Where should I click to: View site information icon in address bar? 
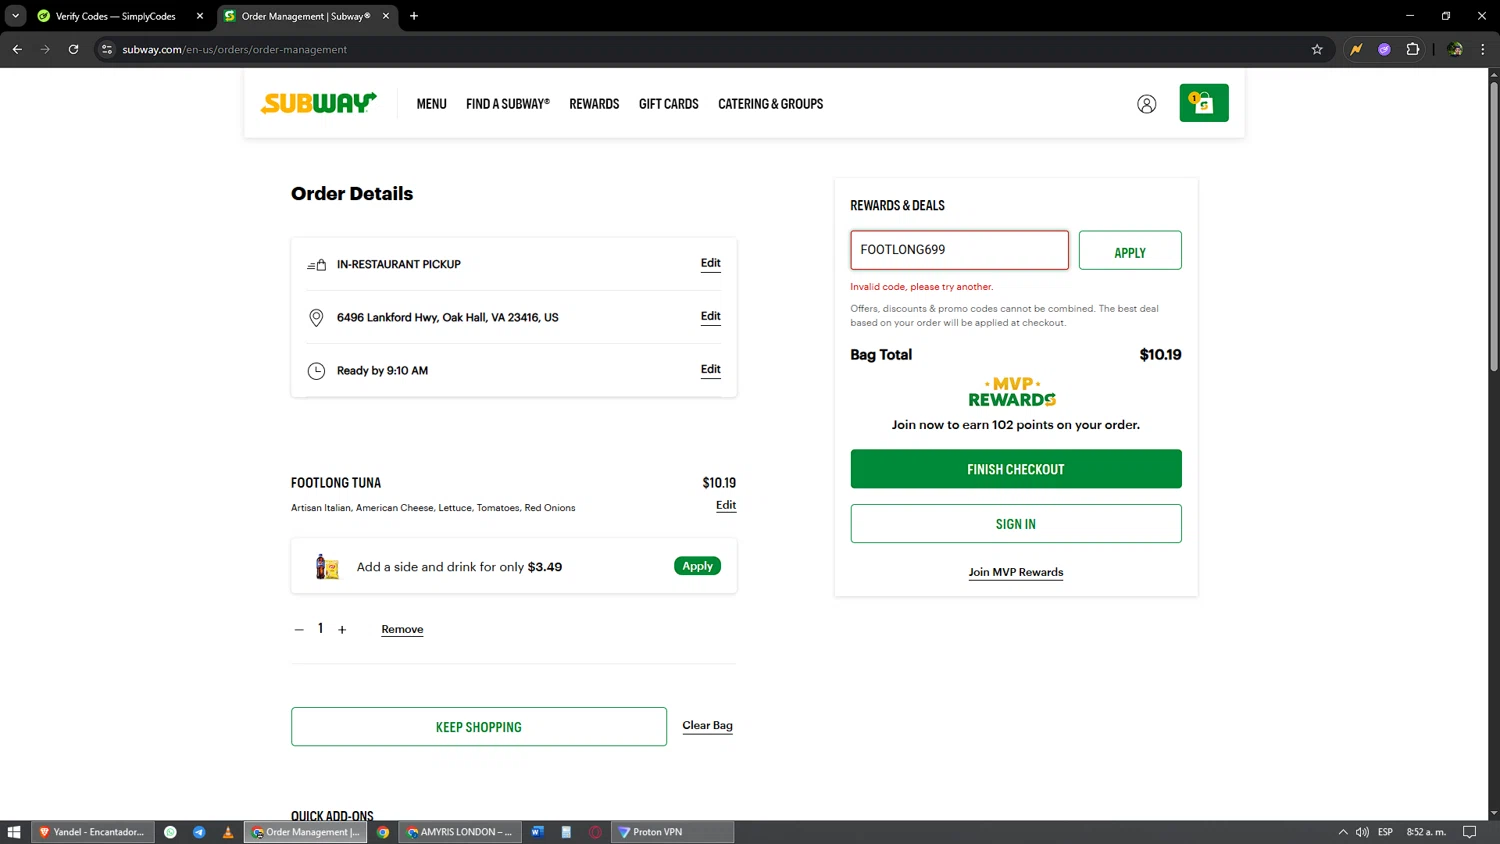[x=107, y=49]
